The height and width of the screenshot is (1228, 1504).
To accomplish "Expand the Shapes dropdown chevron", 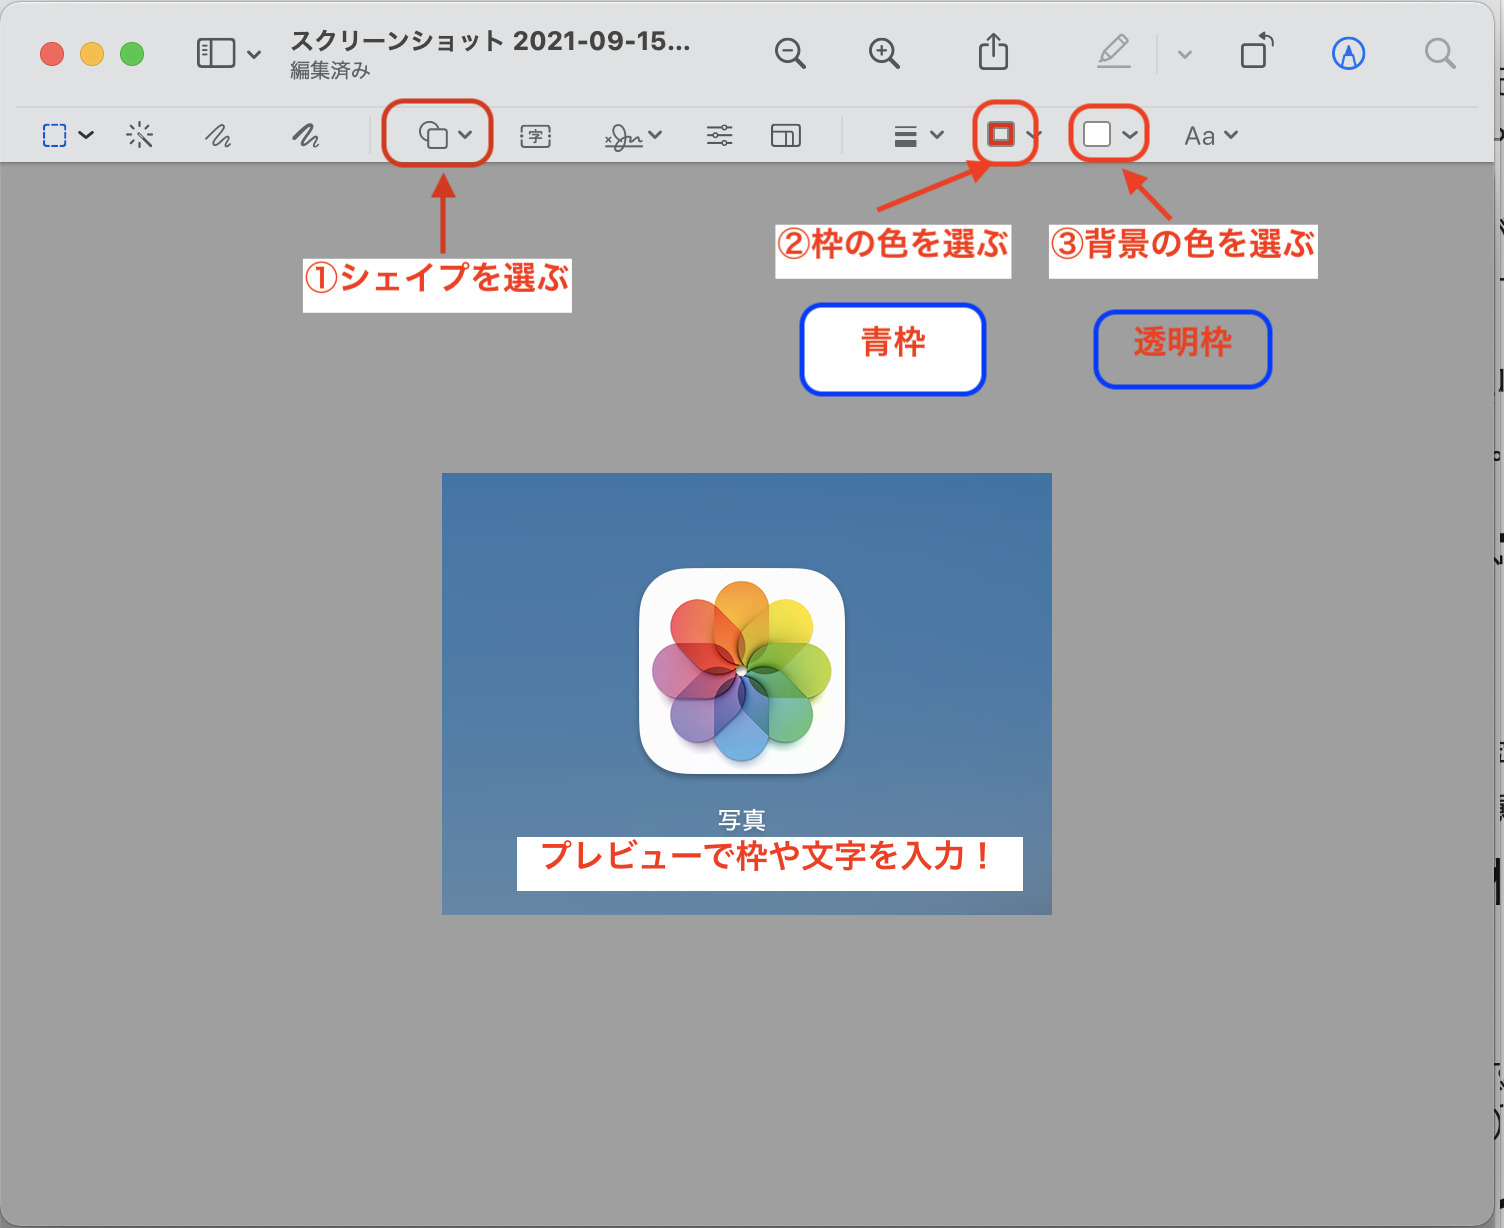I will (465, 135).
